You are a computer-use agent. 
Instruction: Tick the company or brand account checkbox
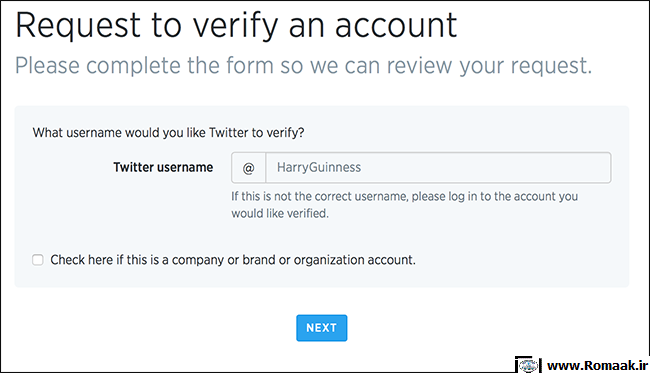coord(38,260)
